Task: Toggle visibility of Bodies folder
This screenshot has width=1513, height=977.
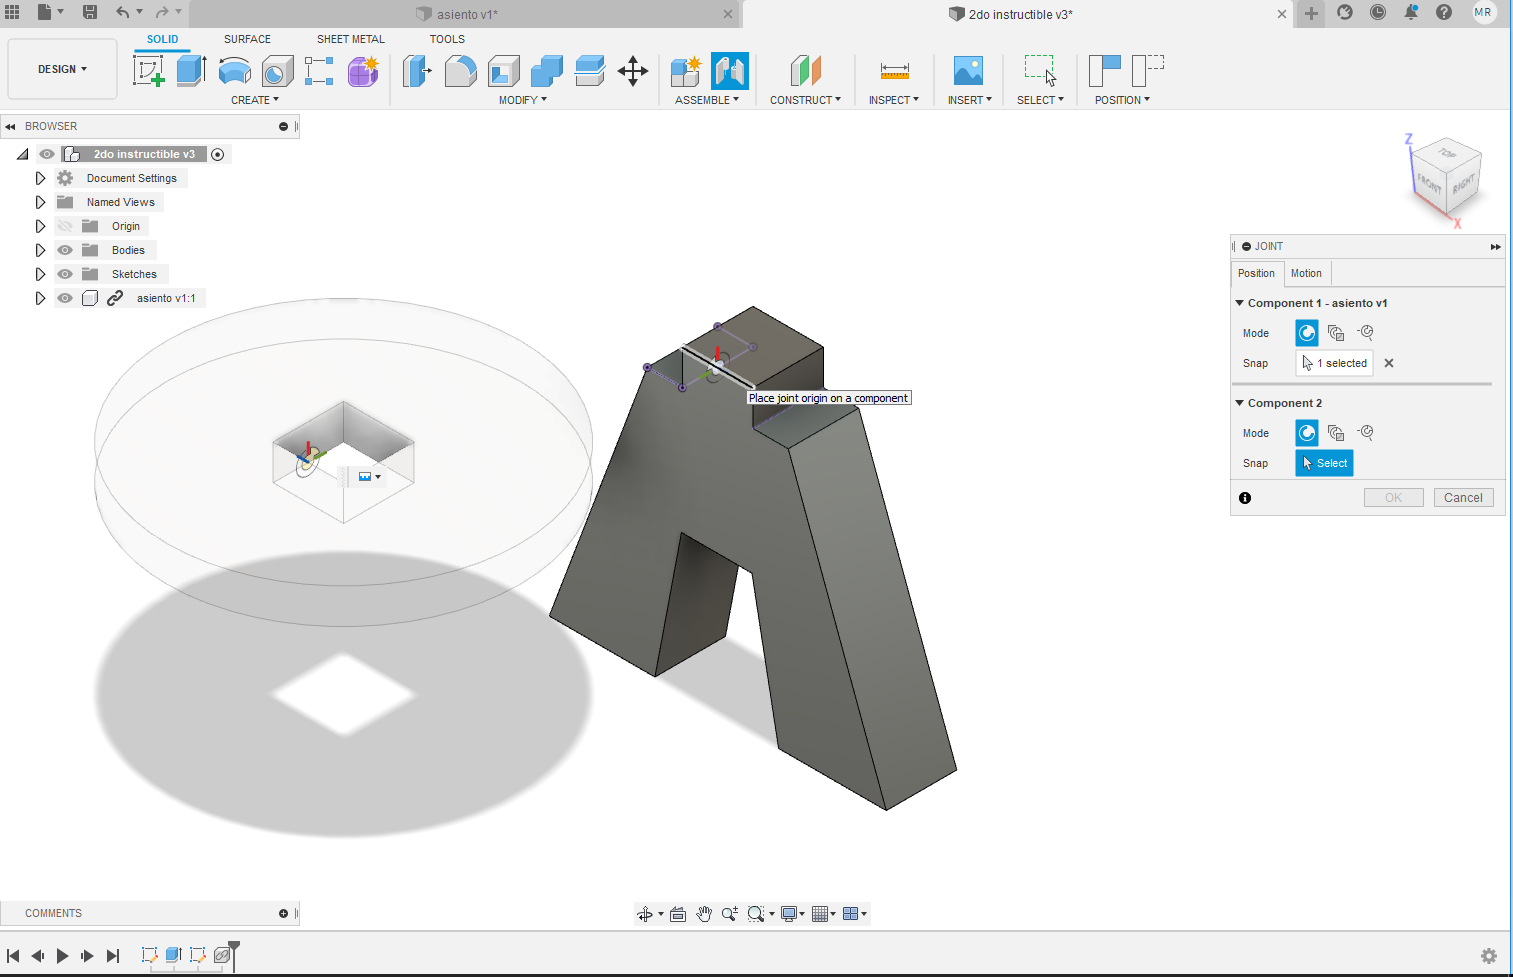Action: point(65,250)
